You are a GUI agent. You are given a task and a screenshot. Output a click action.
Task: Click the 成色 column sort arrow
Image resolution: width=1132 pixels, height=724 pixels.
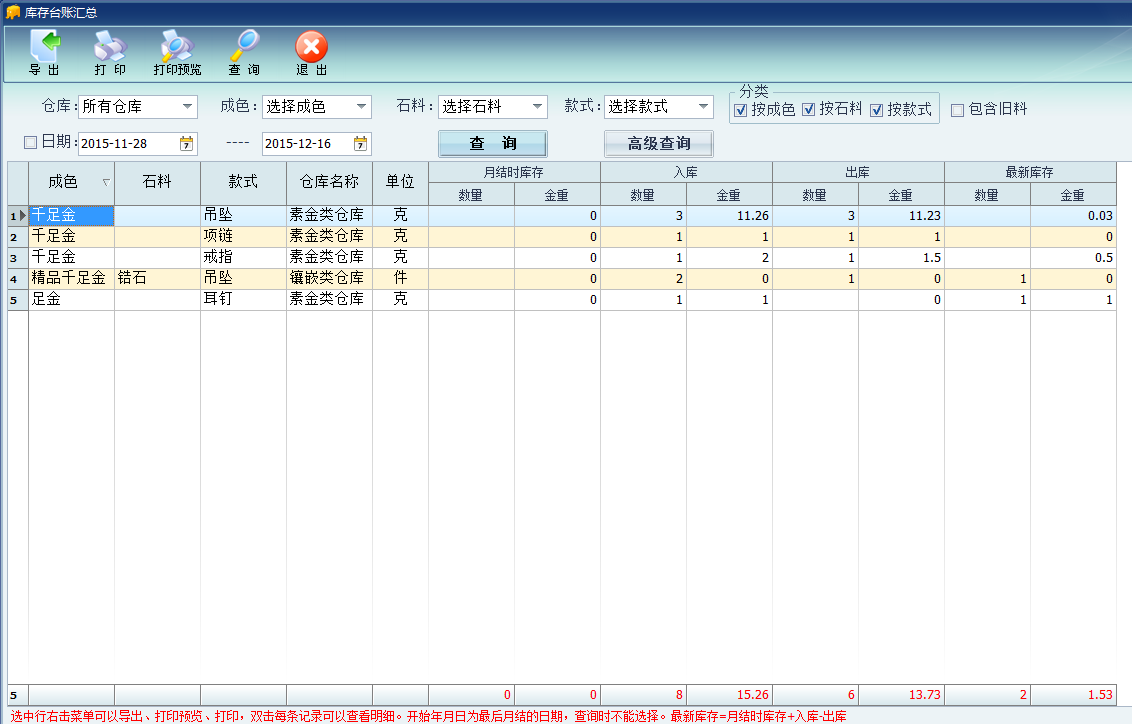(106, 182)
